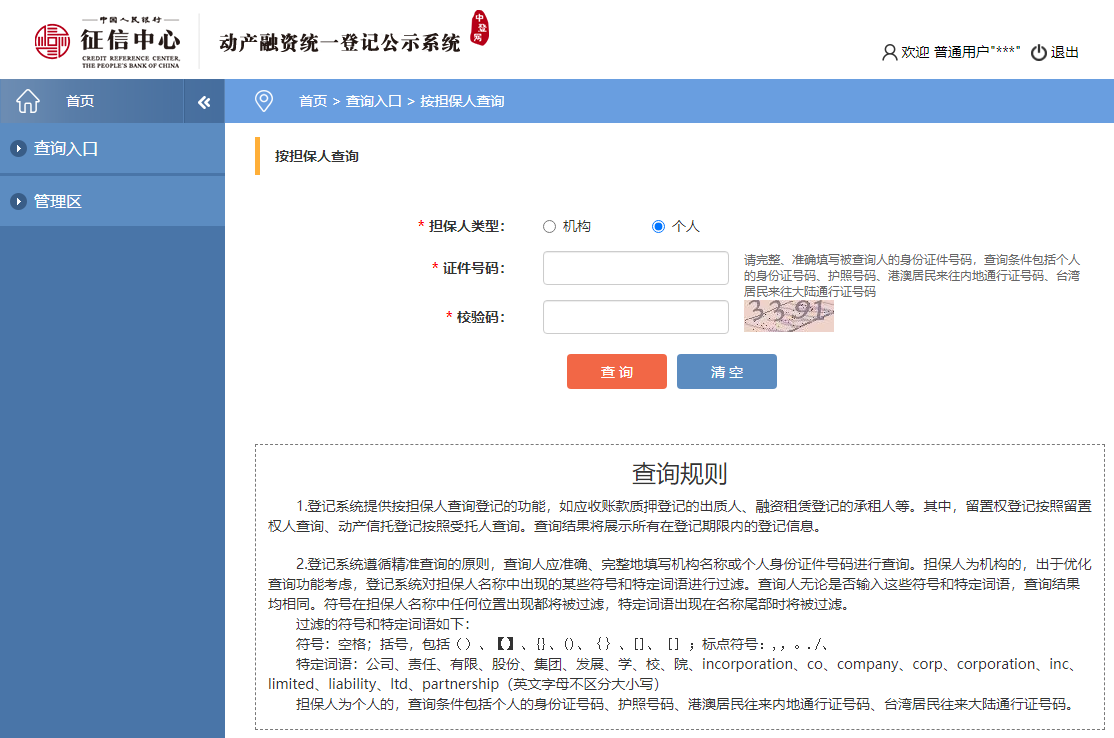Click the Credit Reference Center logo

(107, 41)
